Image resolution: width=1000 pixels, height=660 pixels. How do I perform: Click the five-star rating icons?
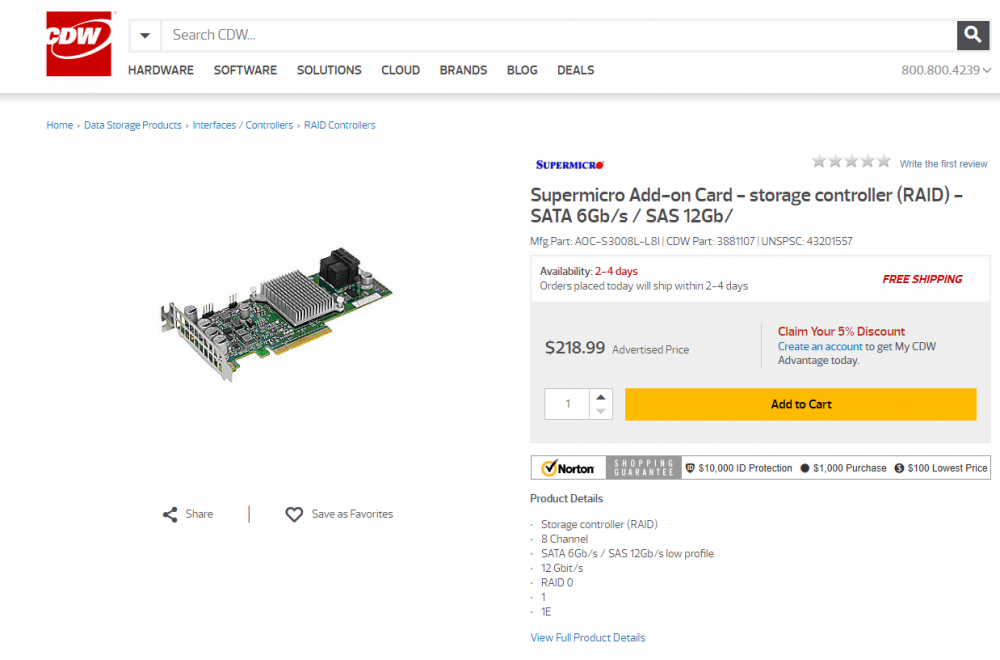pyautogui.click(x=851, y=161)
